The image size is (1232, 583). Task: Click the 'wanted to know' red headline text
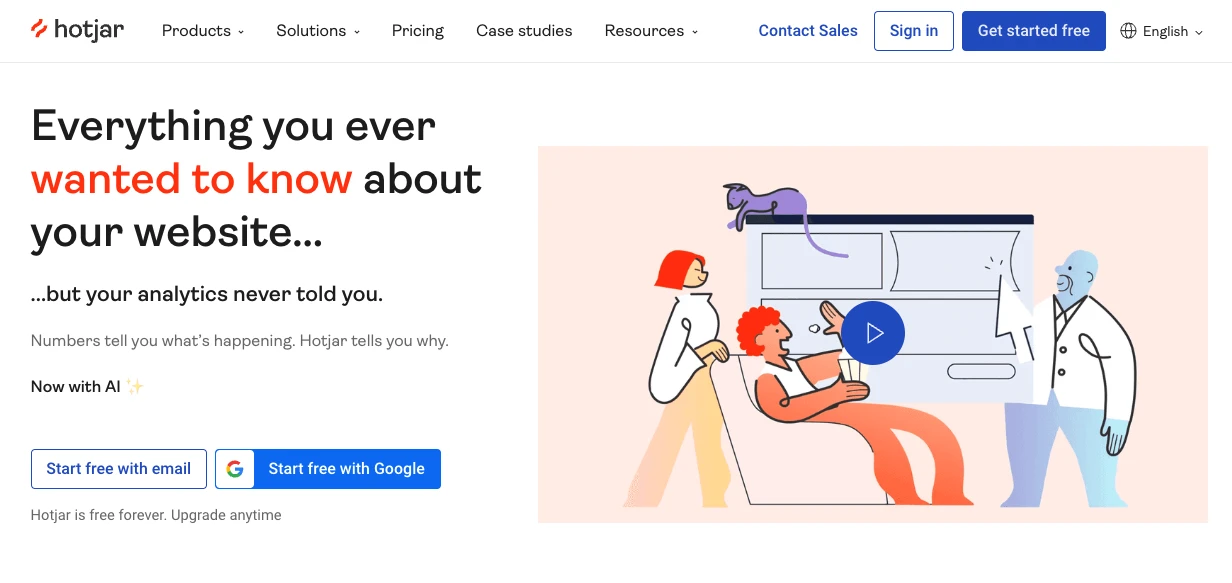[191, 179]
